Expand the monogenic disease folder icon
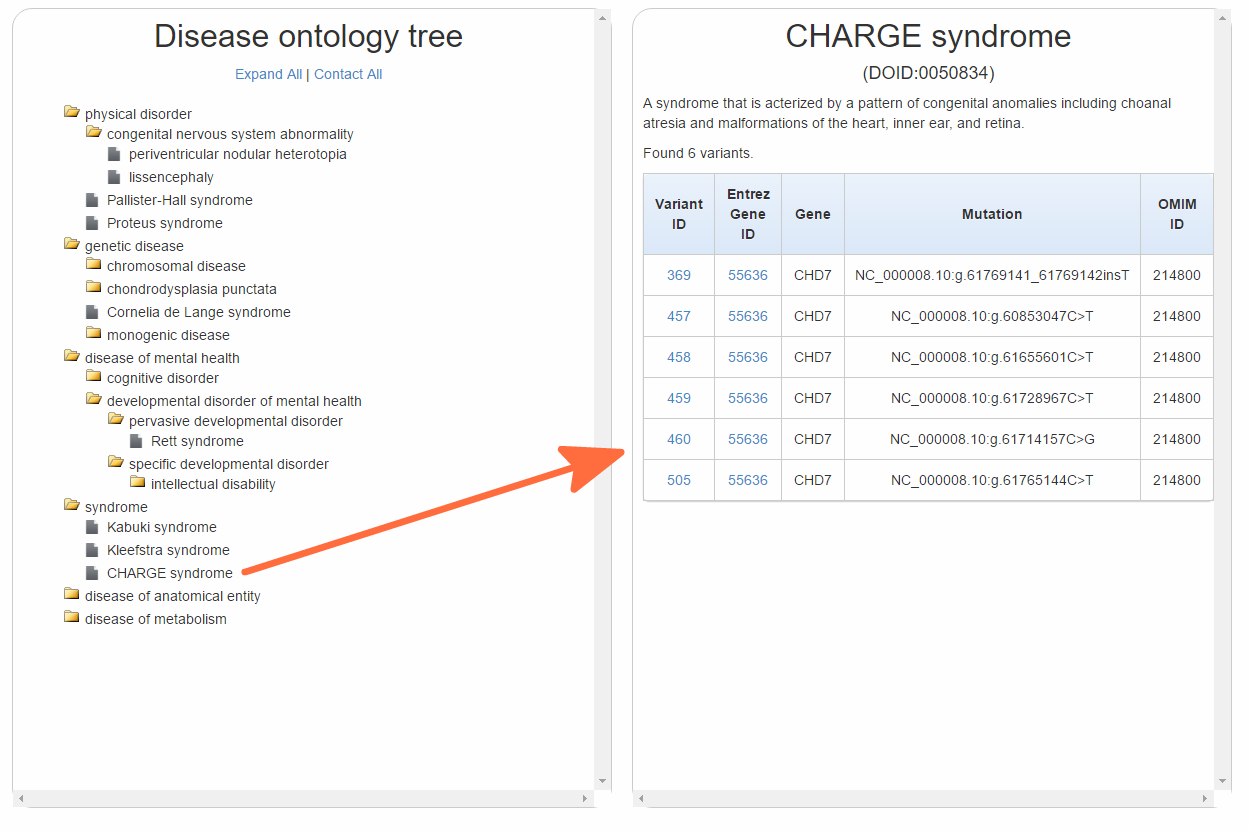1249x831 pixels. [x=93, y=334]
